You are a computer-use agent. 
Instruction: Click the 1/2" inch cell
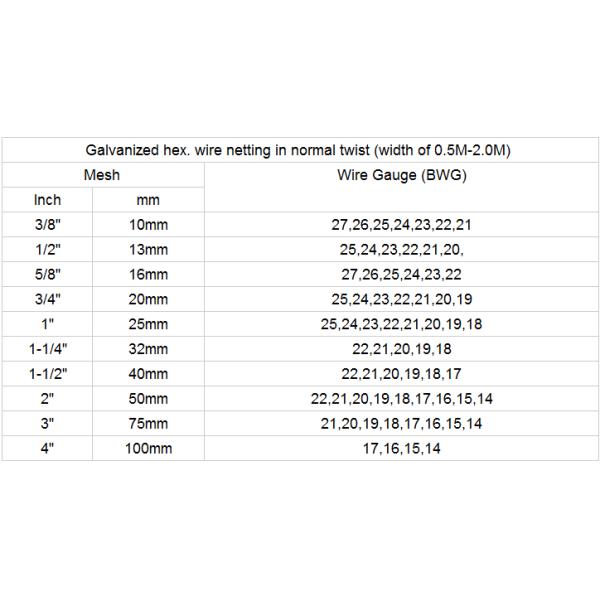[47, 249]
